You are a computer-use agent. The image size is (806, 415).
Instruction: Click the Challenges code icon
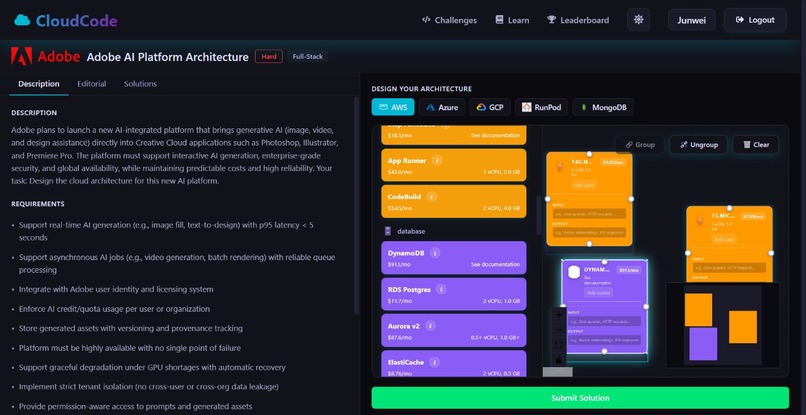tap(426, 20)
